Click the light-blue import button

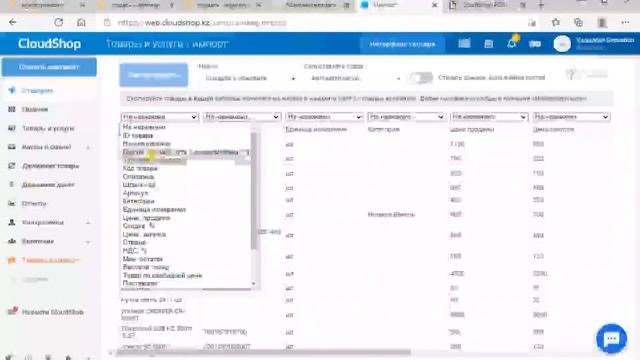tap(153, 75)
